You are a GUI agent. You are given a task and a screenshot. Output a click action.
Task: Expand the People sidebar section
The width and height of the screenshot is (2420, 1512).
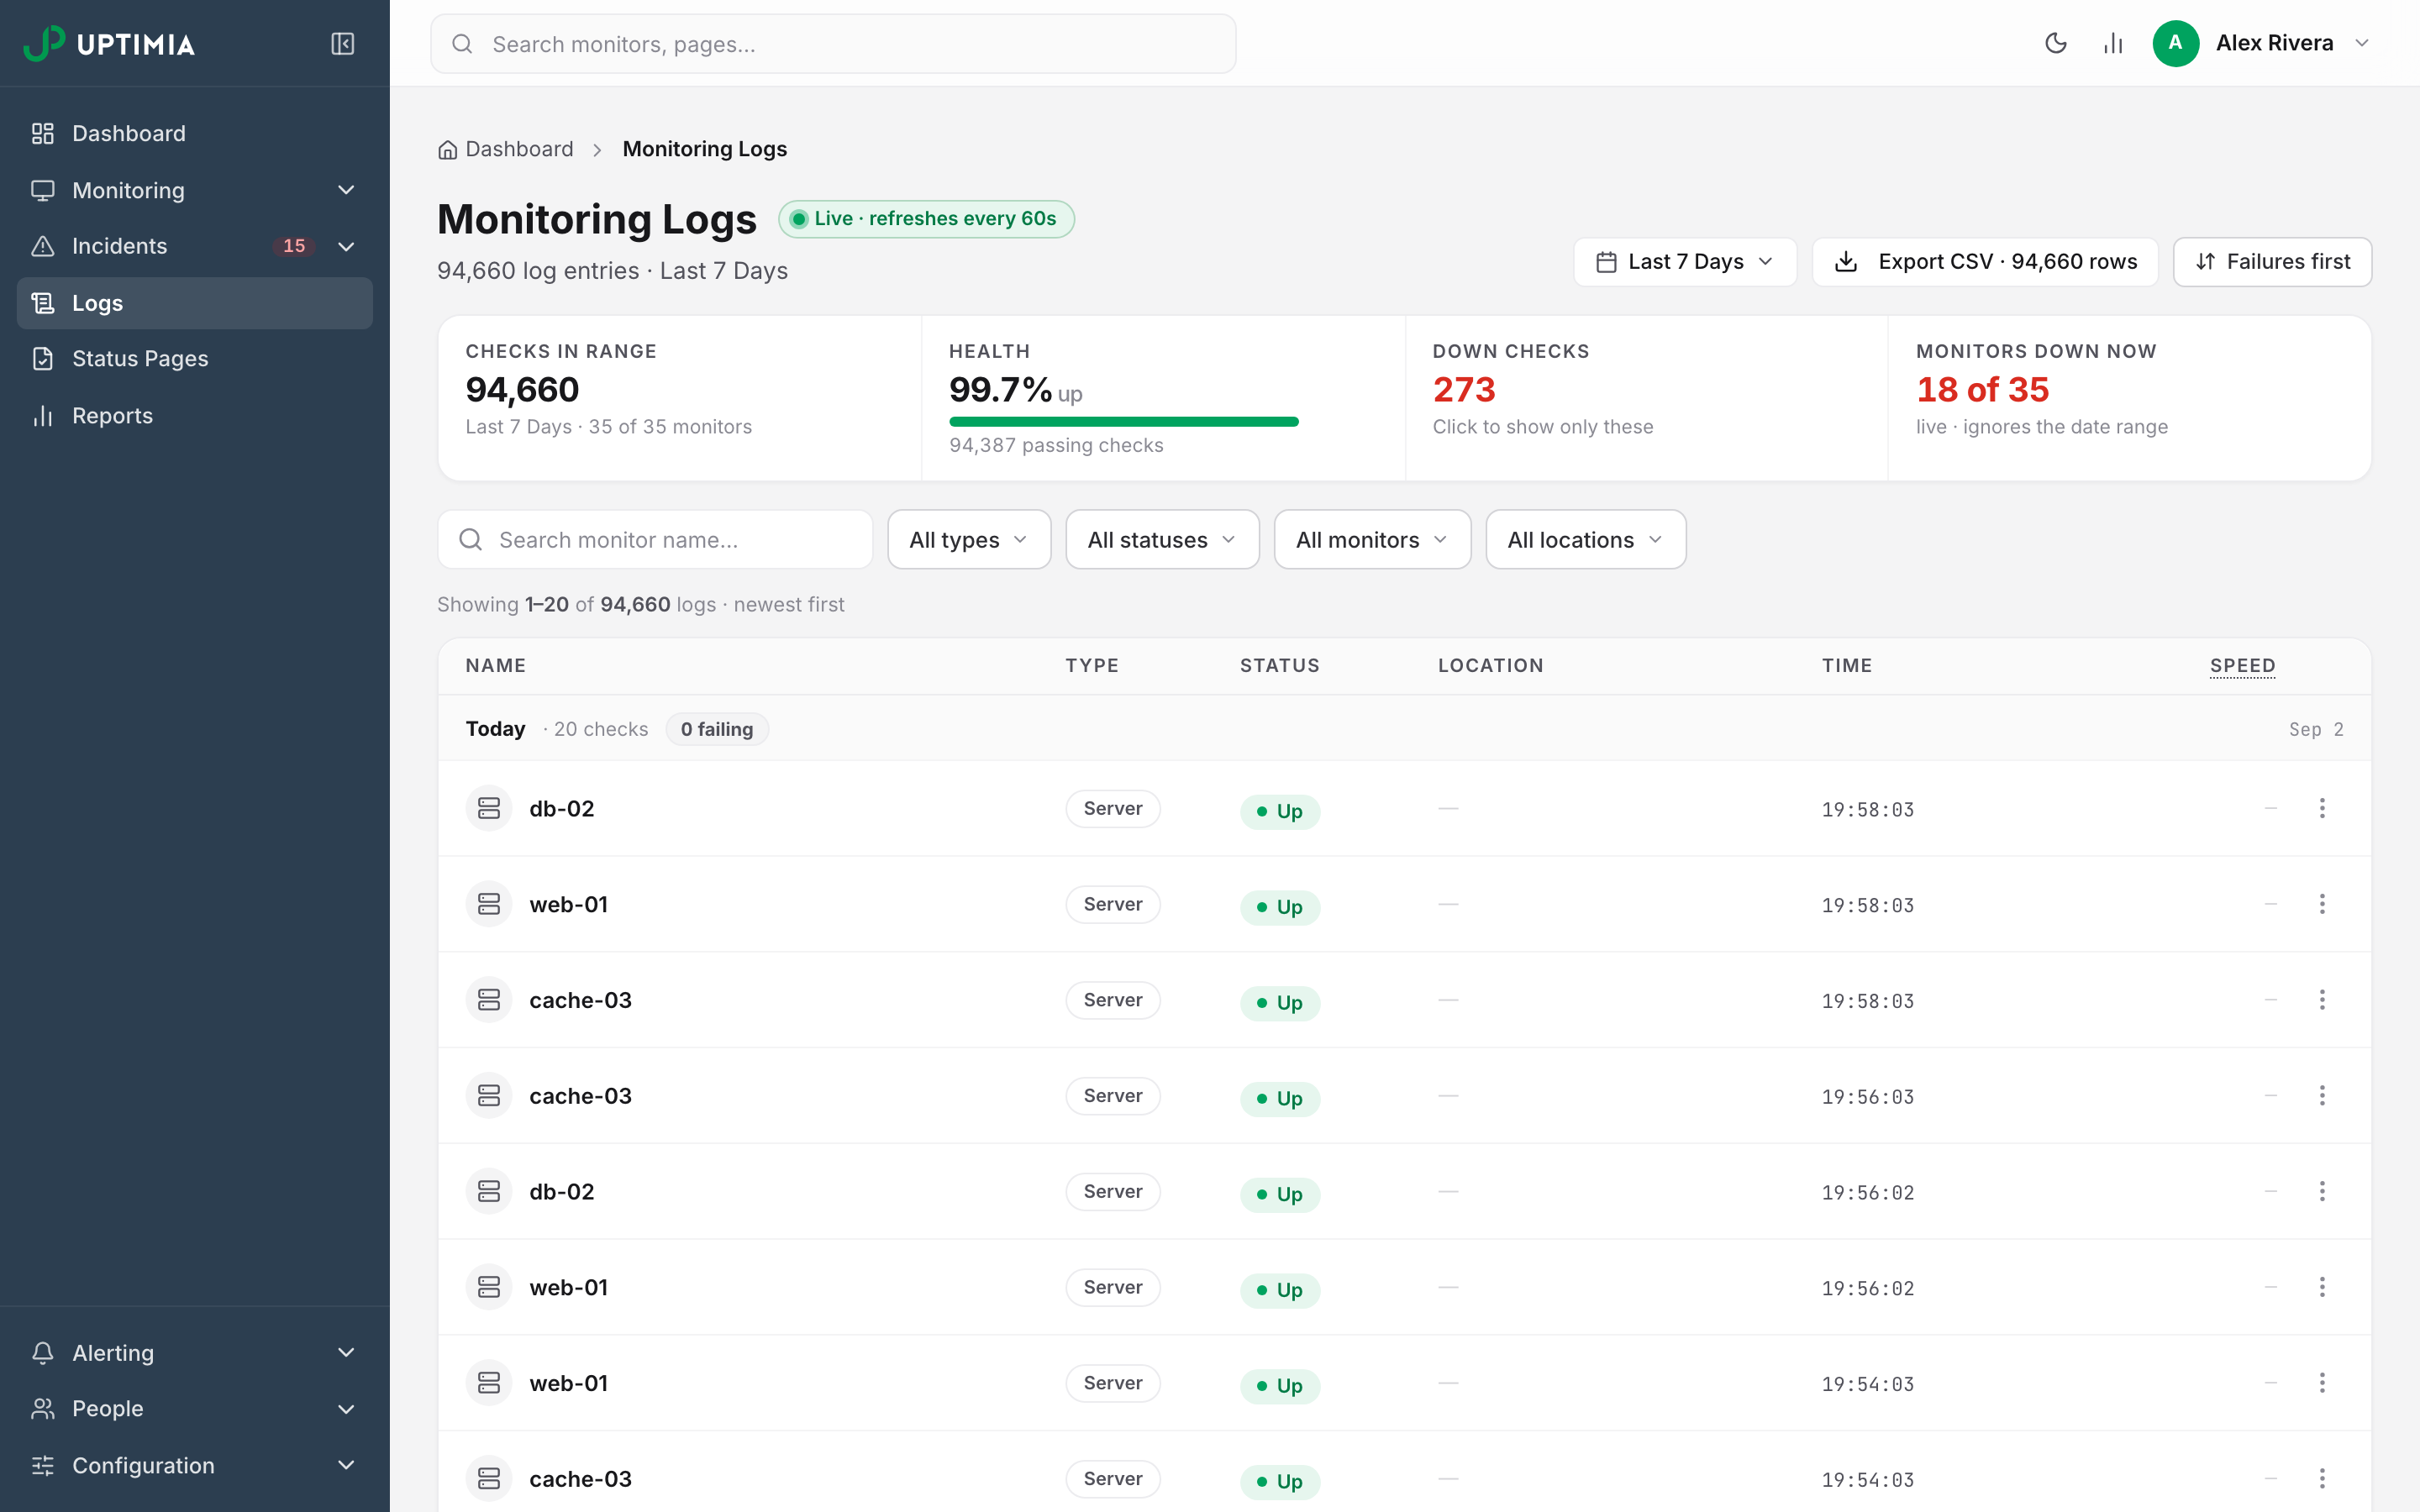click(195, 1409)
